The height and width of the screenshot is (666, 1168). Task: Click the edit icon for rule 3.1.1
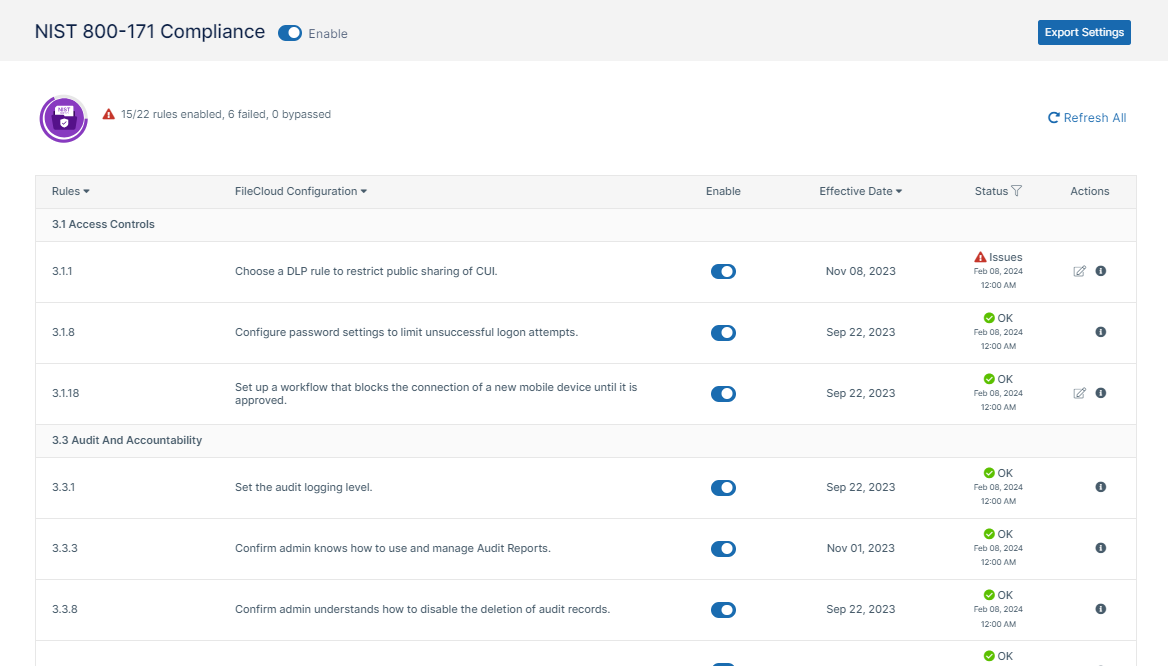click(x=1079, y=271)
